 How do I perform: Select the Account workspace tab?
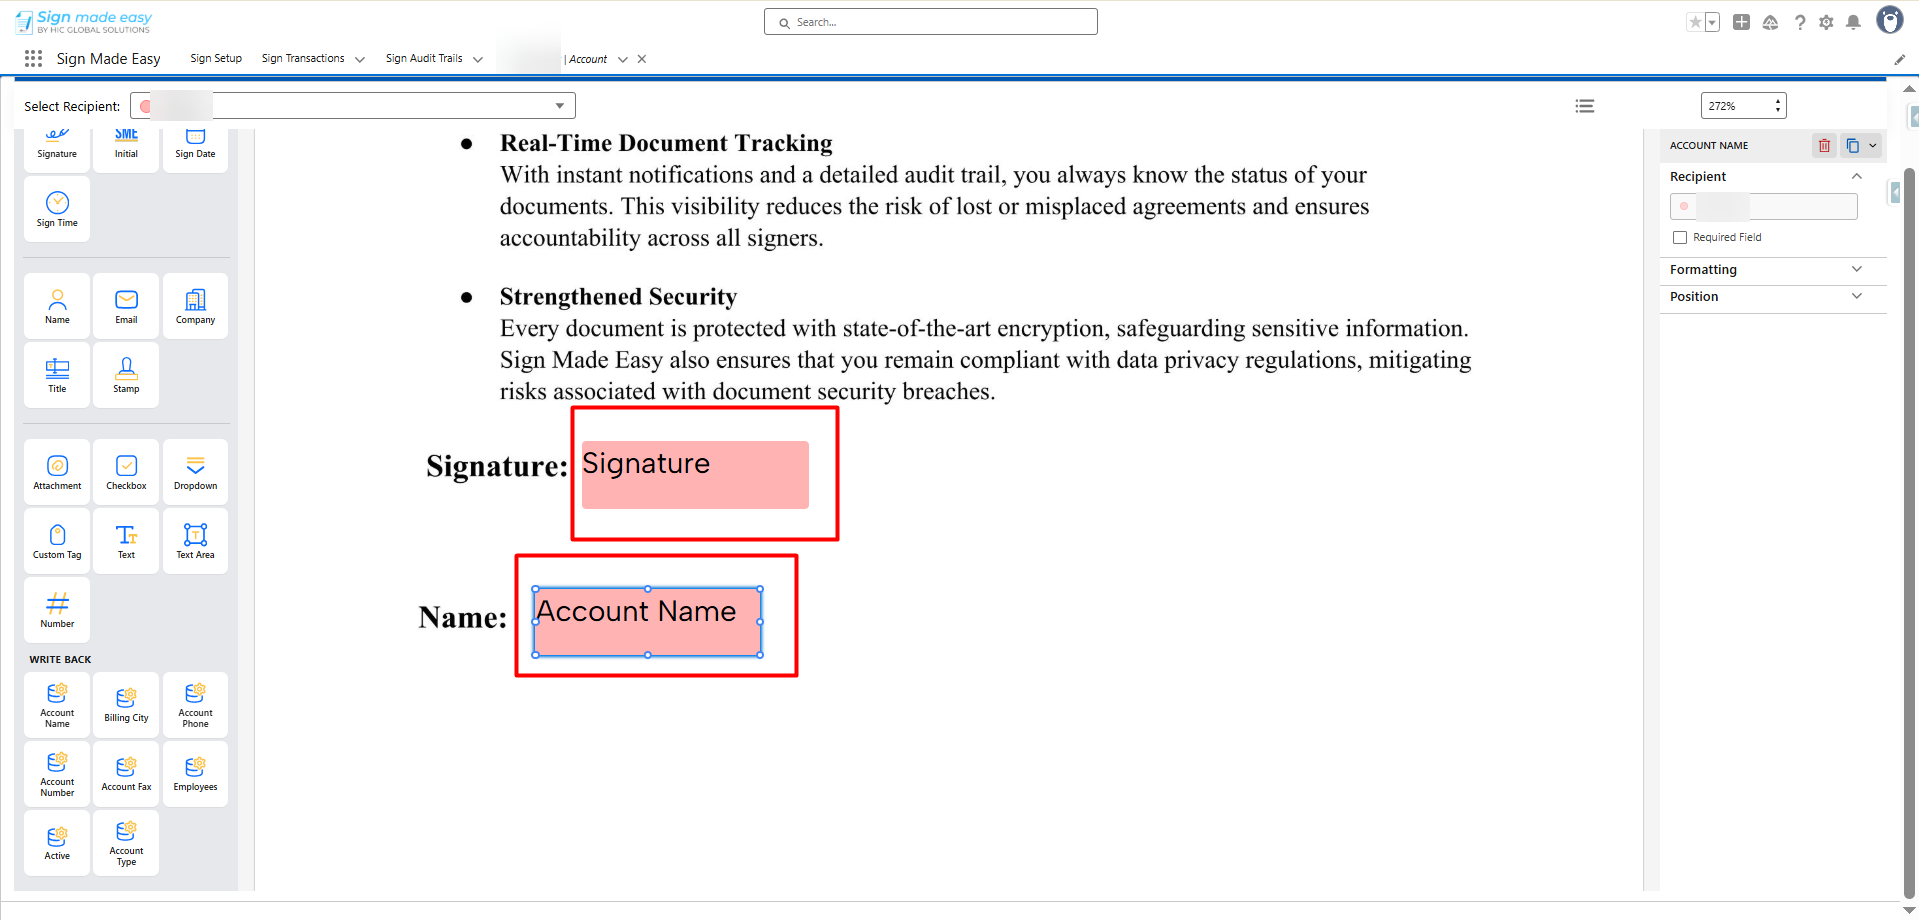tap(587, 60)
